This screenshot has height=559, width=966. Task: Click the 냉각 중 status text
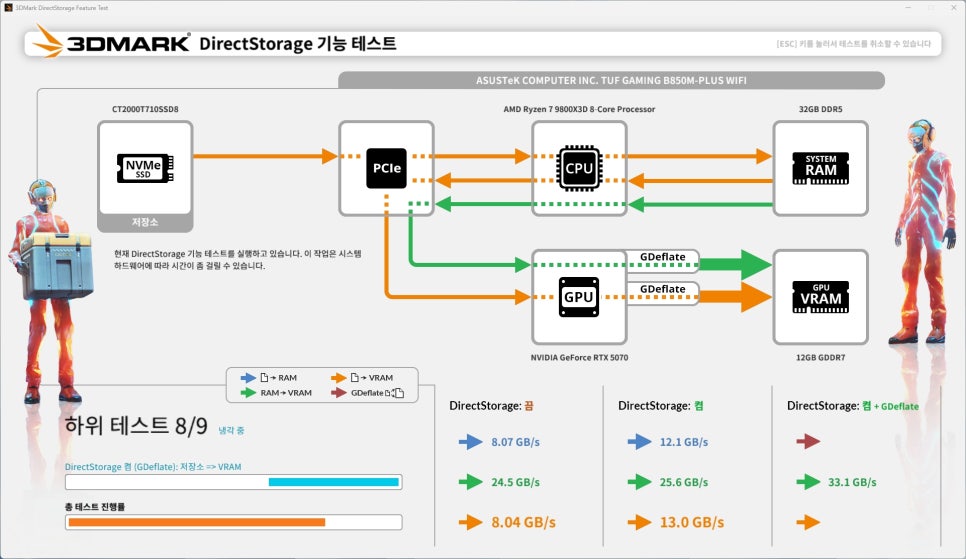click(232, 430)
